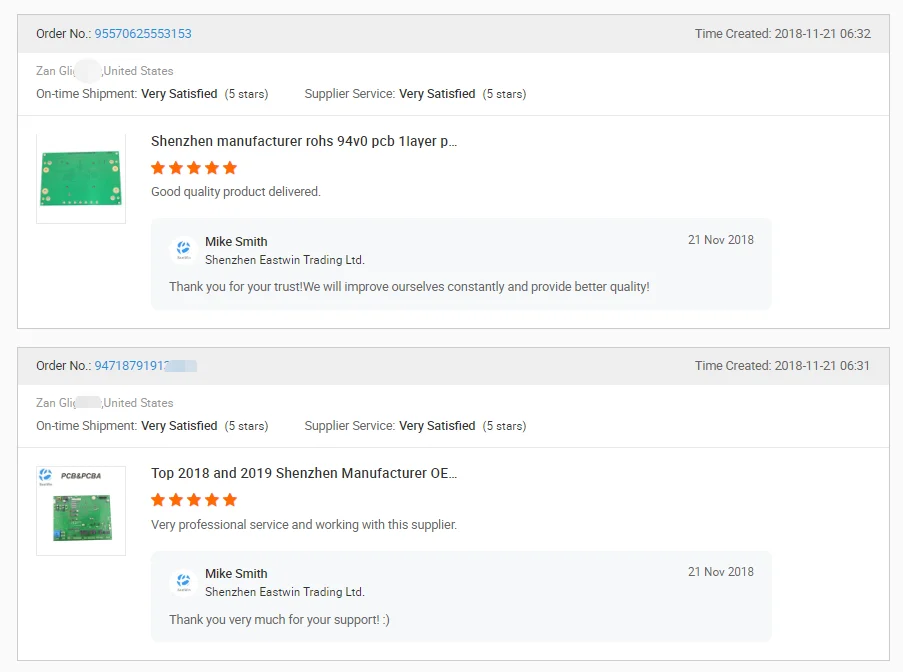
Task: Click the 'Good quality product delivered.' review text
Action: coord(236,192)
